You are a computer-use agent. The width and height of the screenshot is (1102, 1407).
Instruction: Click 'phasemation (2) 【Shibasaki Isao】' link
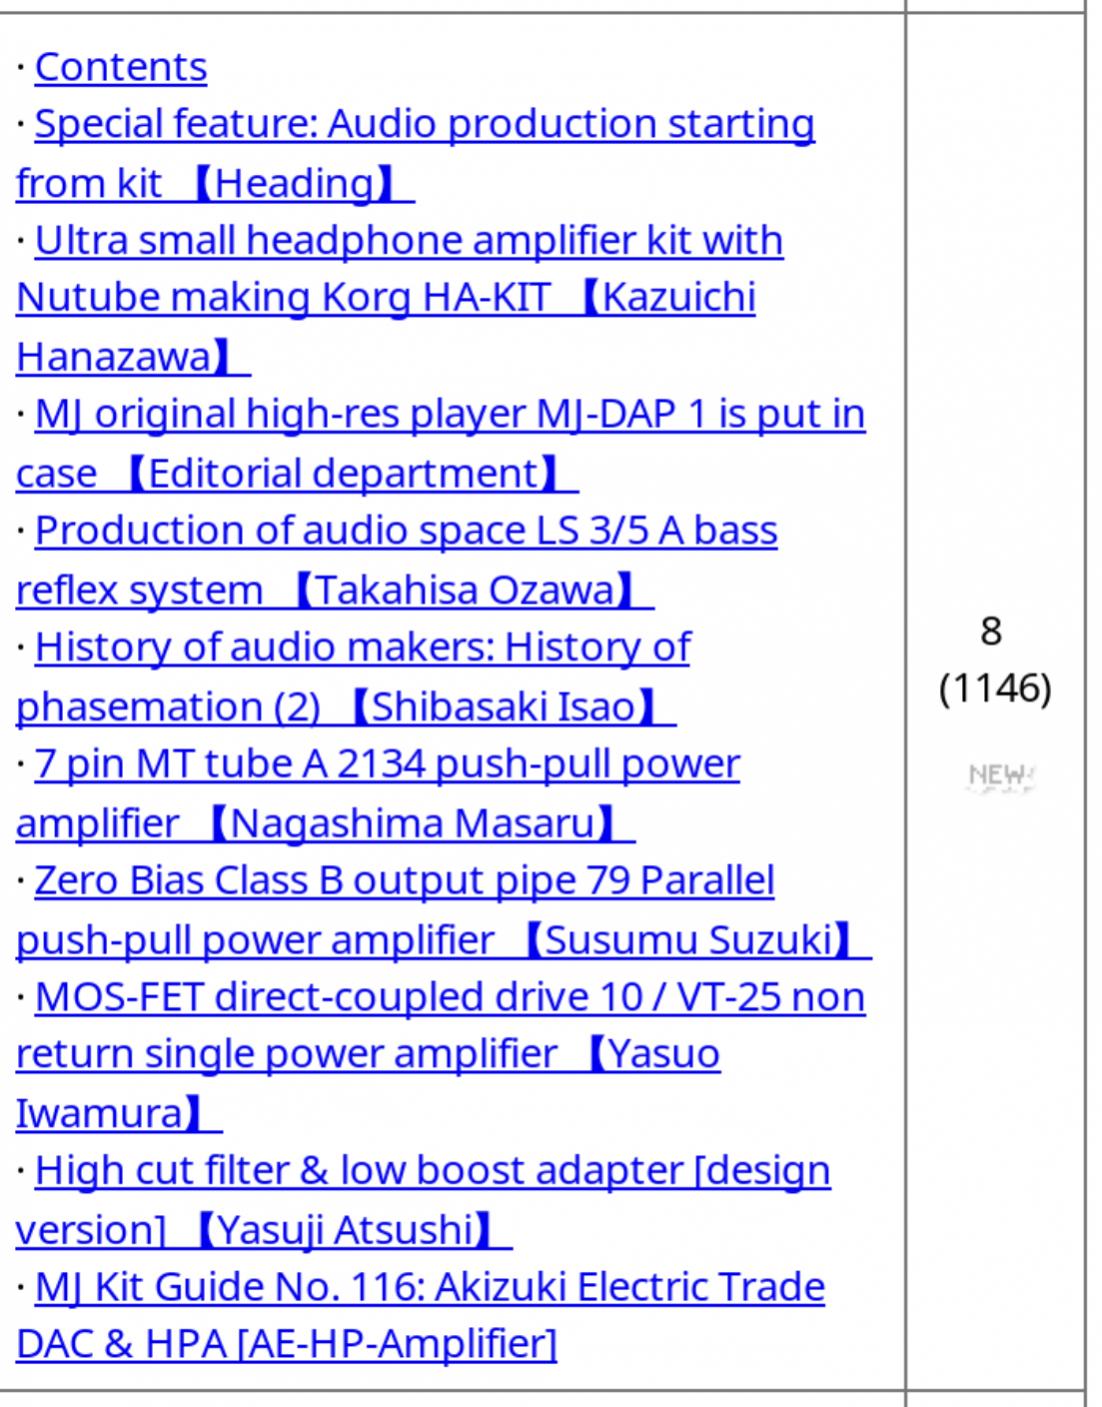(346, 707)
